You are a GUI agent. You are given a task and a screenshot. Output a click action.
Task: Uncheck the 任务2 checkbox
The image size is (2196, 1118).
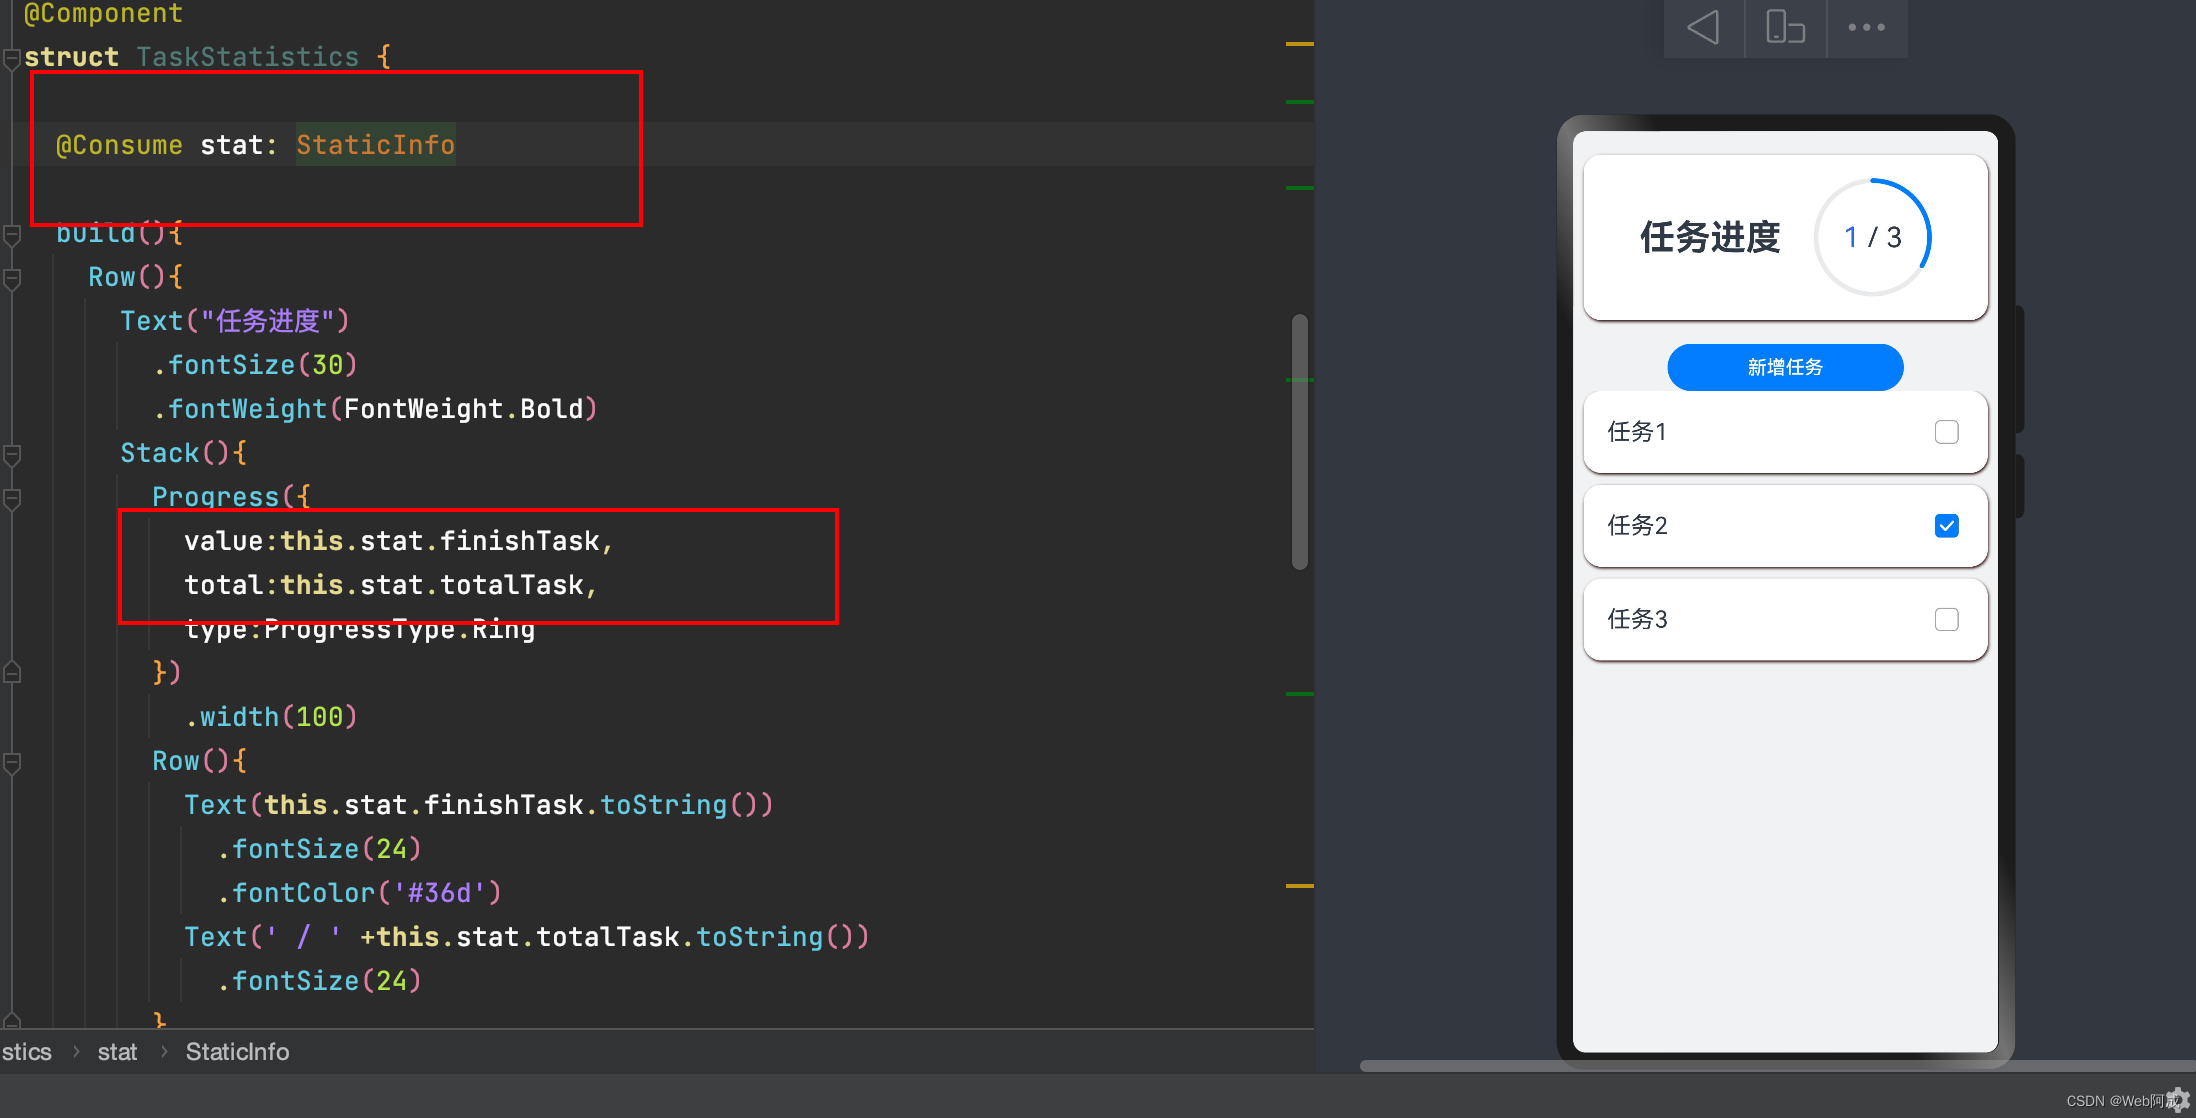[x=1946, y=526]
